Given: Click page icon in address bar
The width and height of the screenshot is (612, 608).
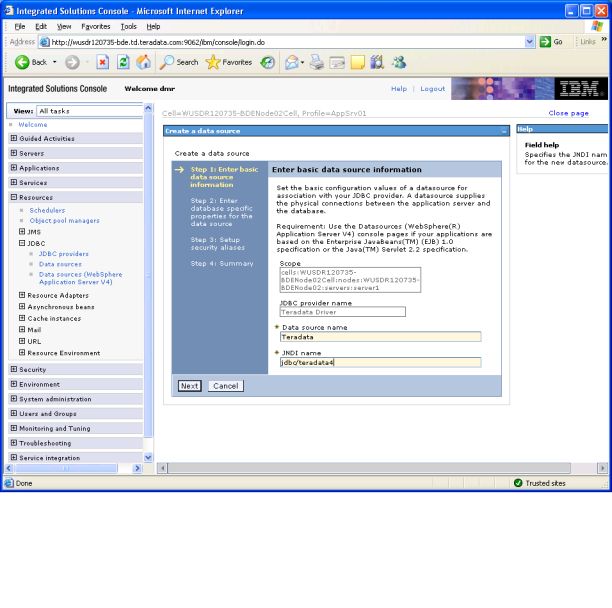Looking at the screenshot, I should click(45, 42).
